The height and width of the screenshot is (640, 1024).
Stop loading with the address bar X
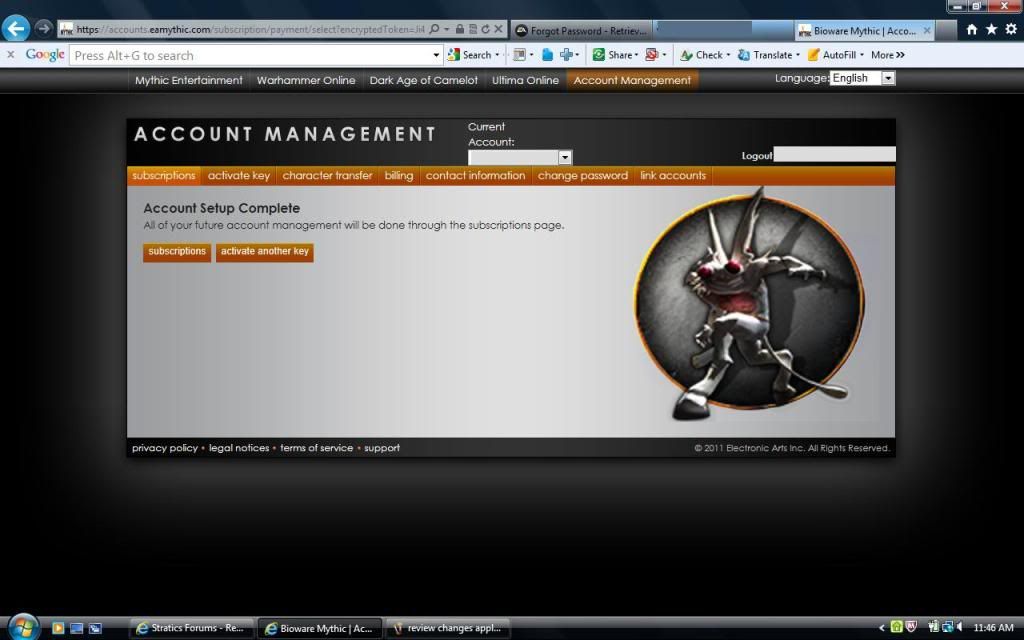coord(498,29)
